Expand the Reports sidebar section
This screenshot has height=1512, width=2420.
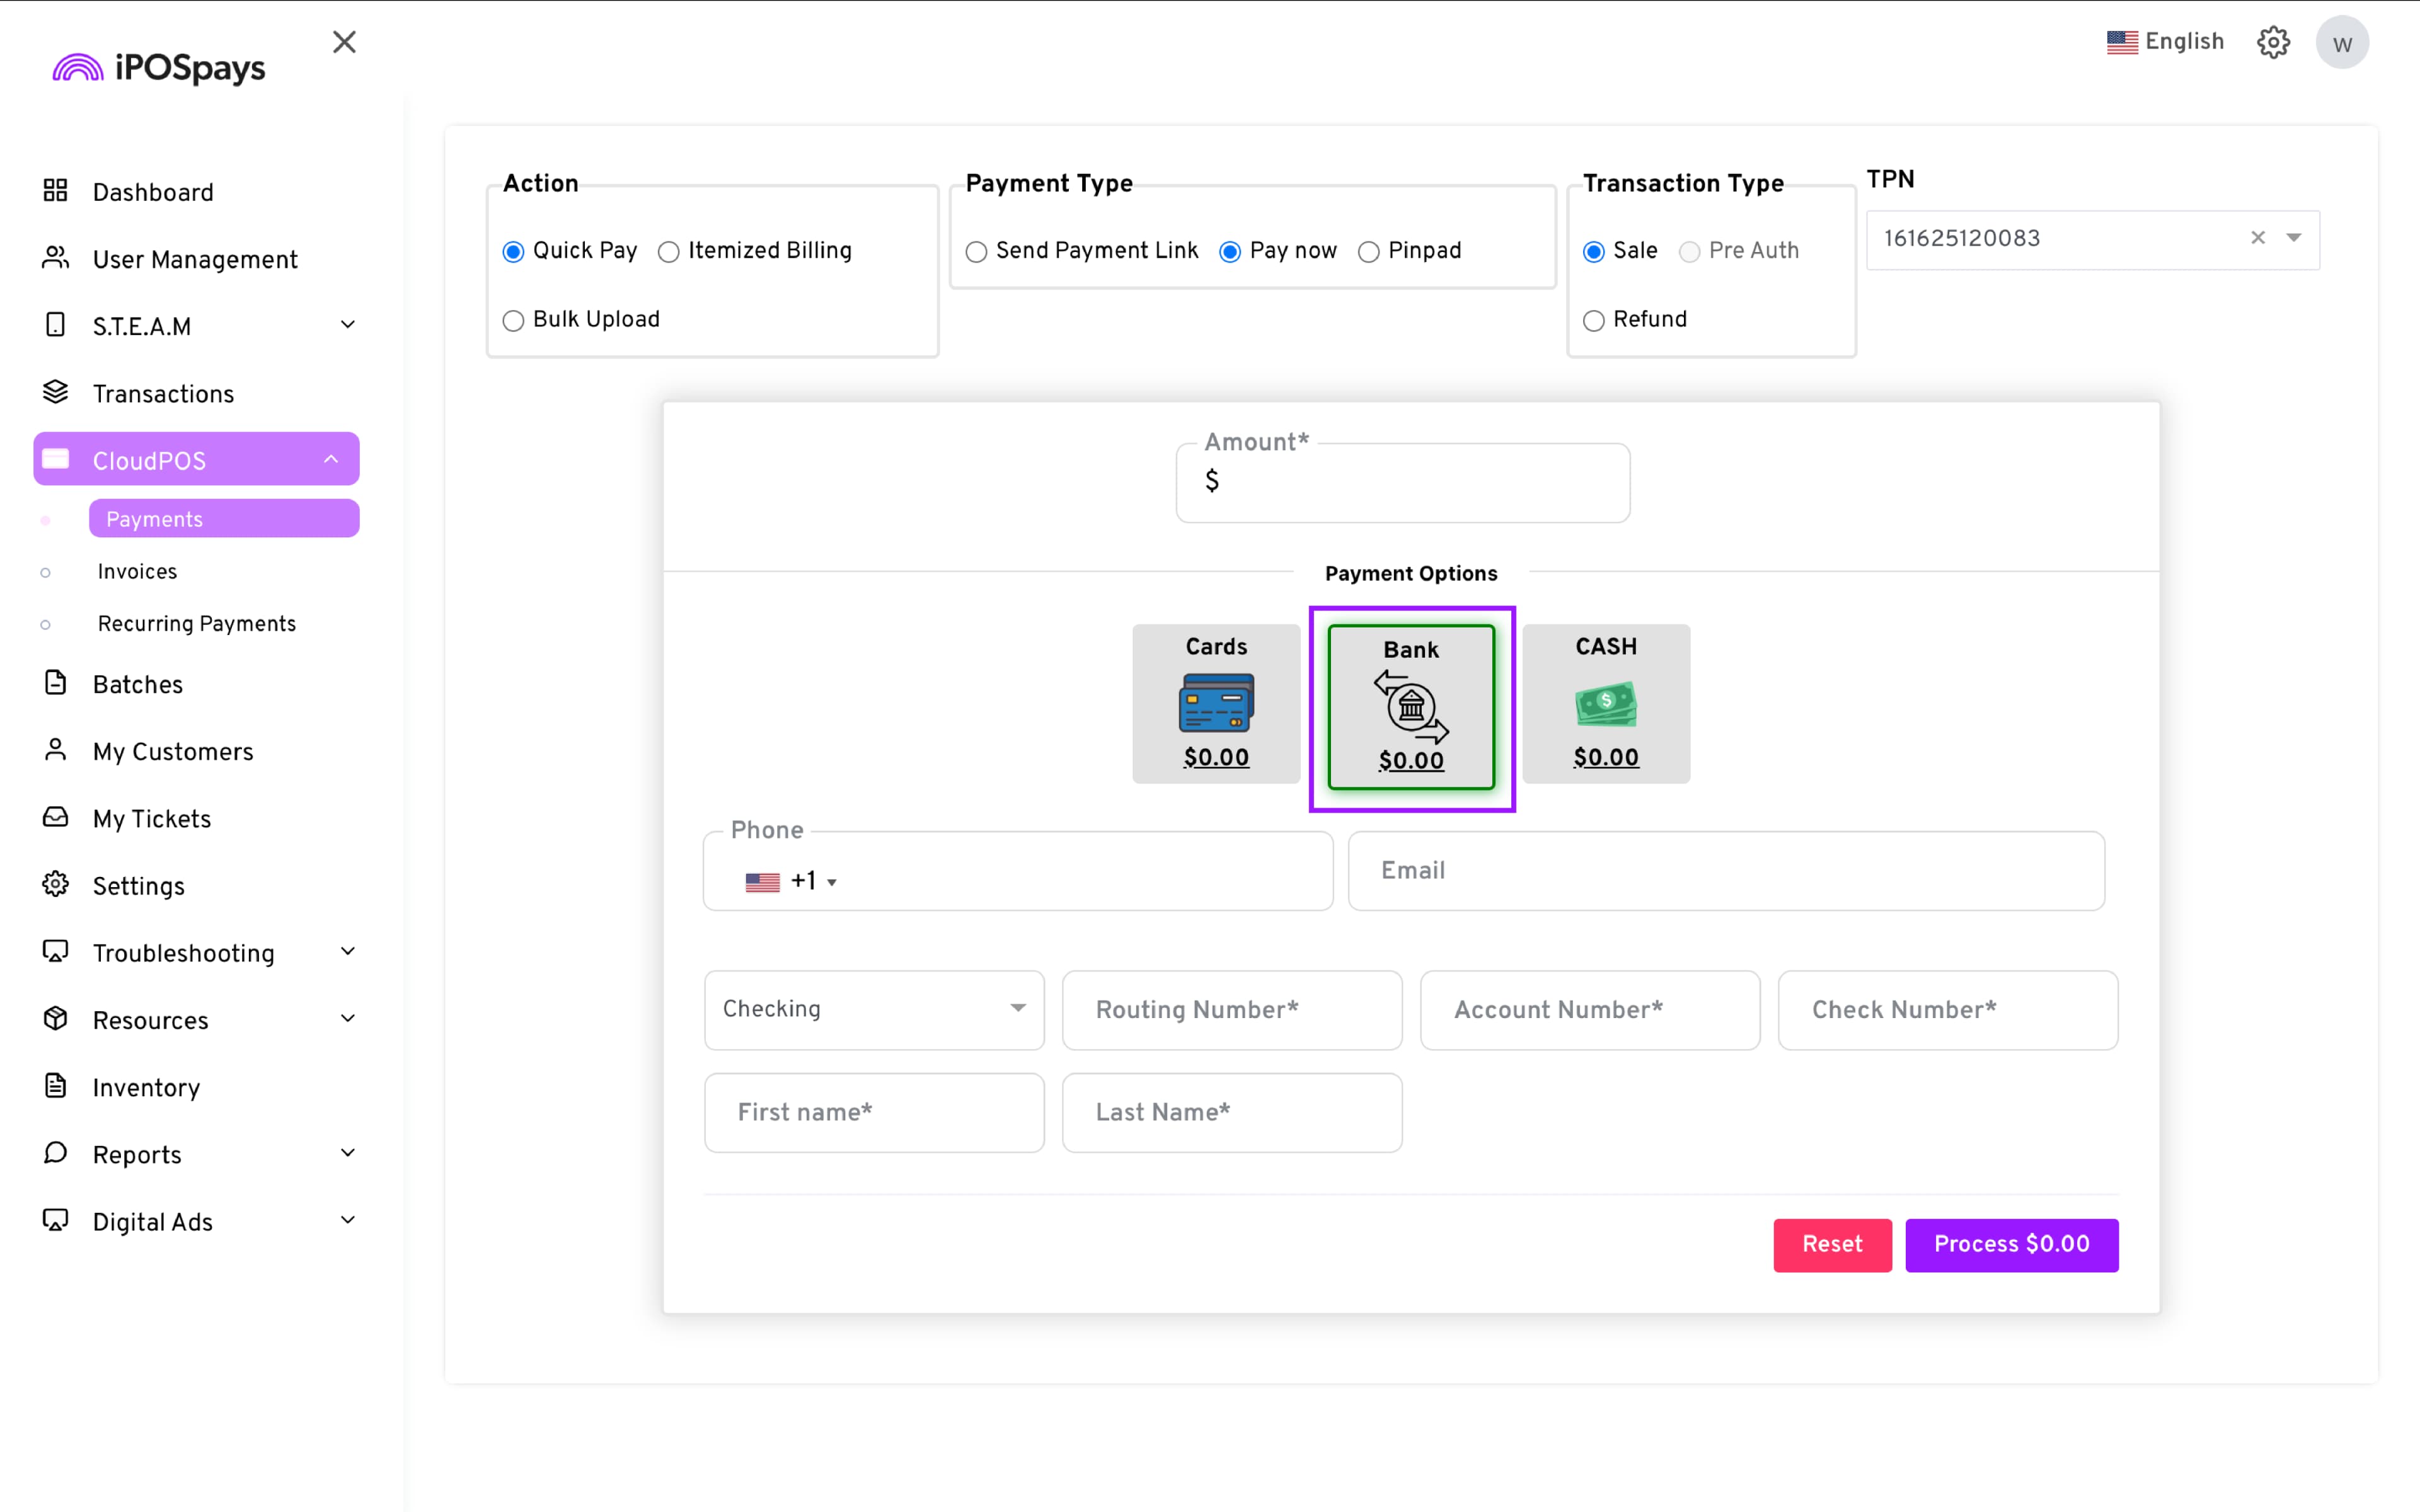click(x=347, y=1153)
